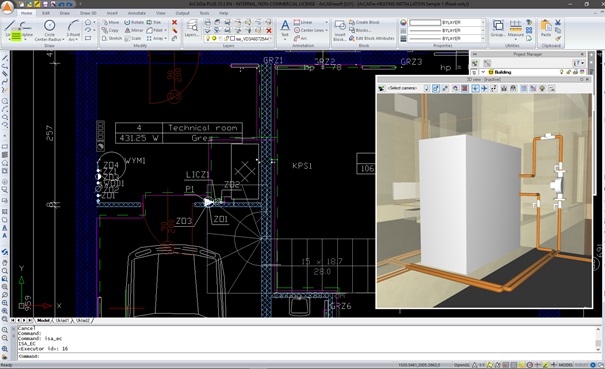Switch to the Uklad1 layout tab
605x369 pixels.
(x=62, y=320)
